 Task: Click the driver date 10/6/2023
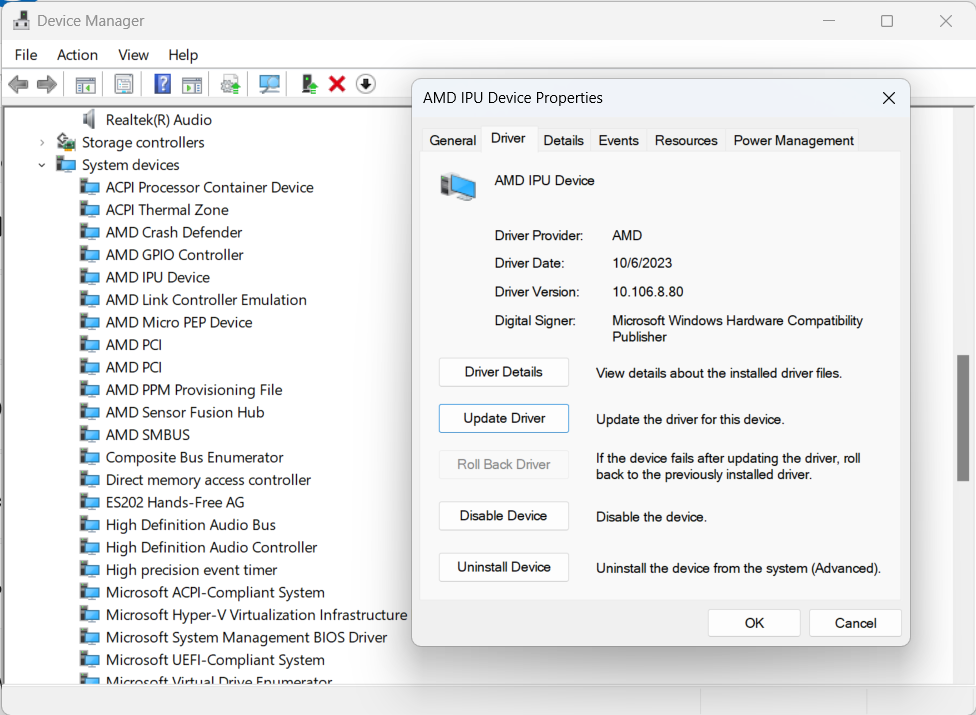coord(642,263)
